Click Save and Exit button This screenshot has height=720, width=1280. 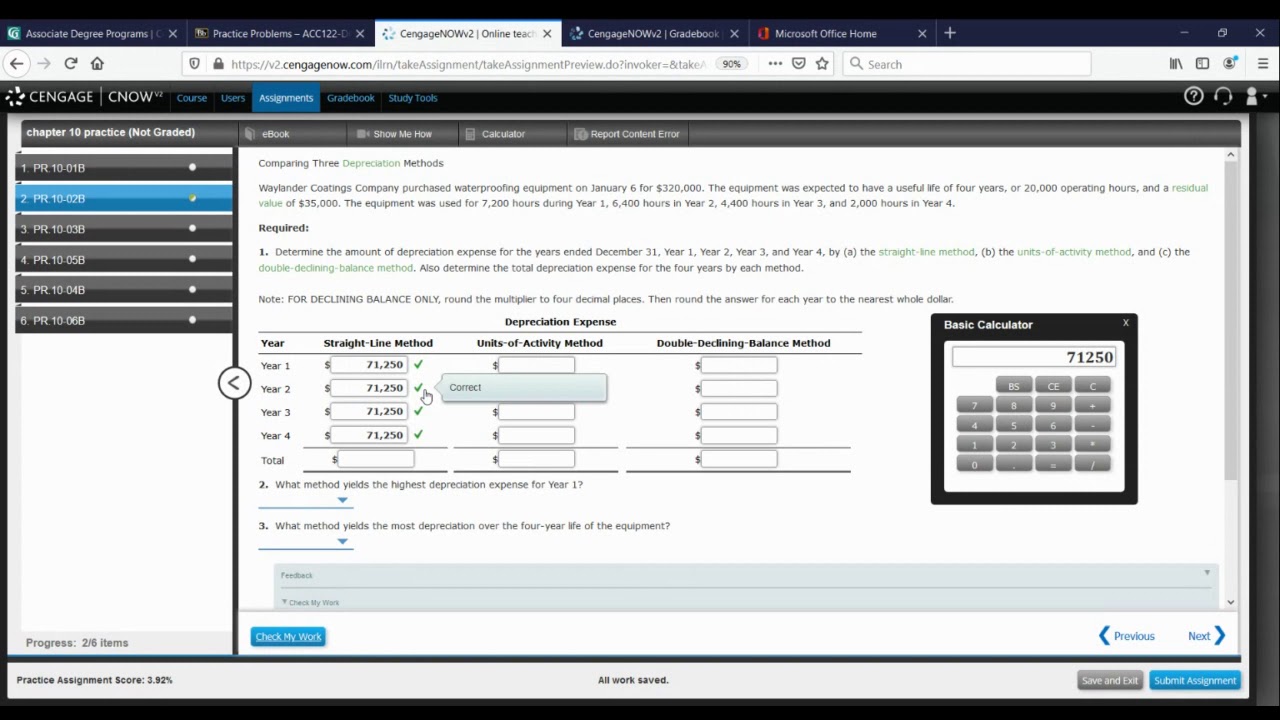point(1110,681)
